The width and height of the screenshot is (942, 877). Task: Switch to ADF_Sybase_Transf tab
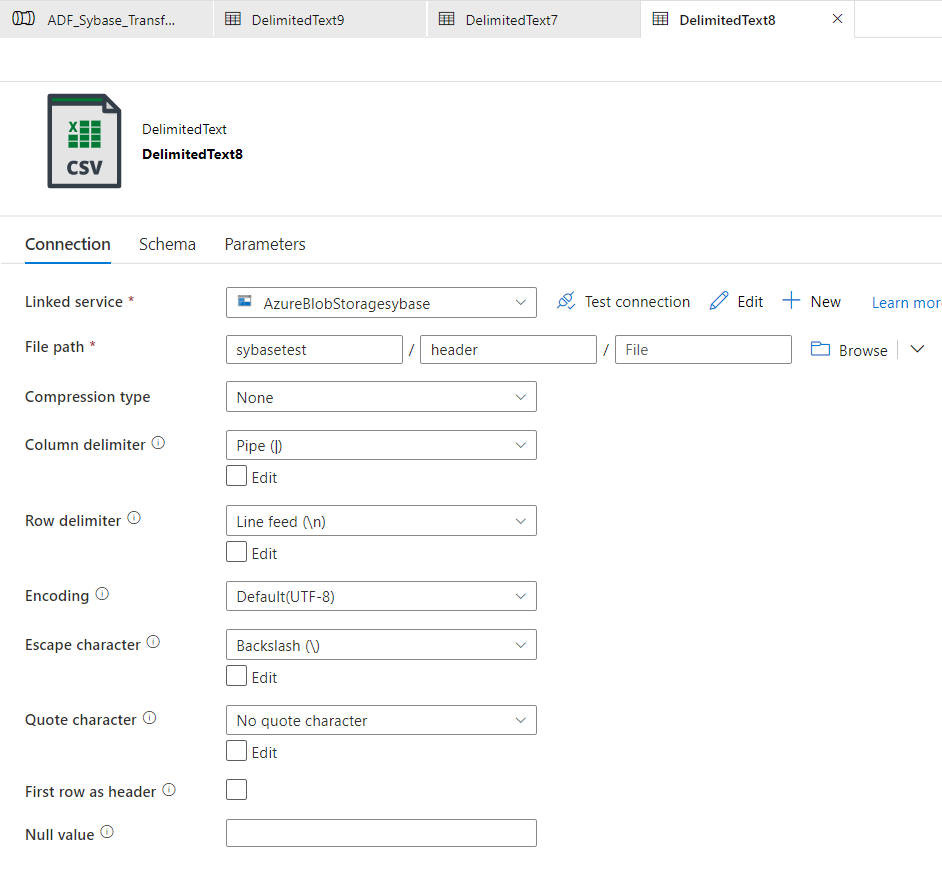(x=106, y=19)
